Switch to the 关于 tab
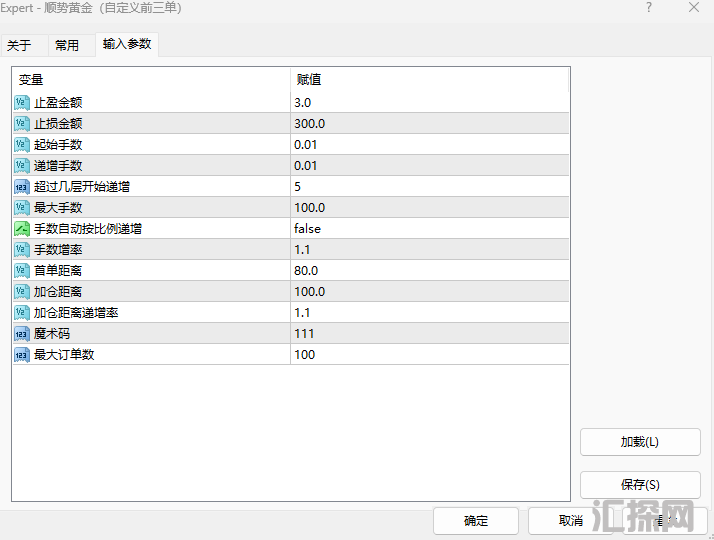This screenshot has width=714, height=540. click(19, 45)
